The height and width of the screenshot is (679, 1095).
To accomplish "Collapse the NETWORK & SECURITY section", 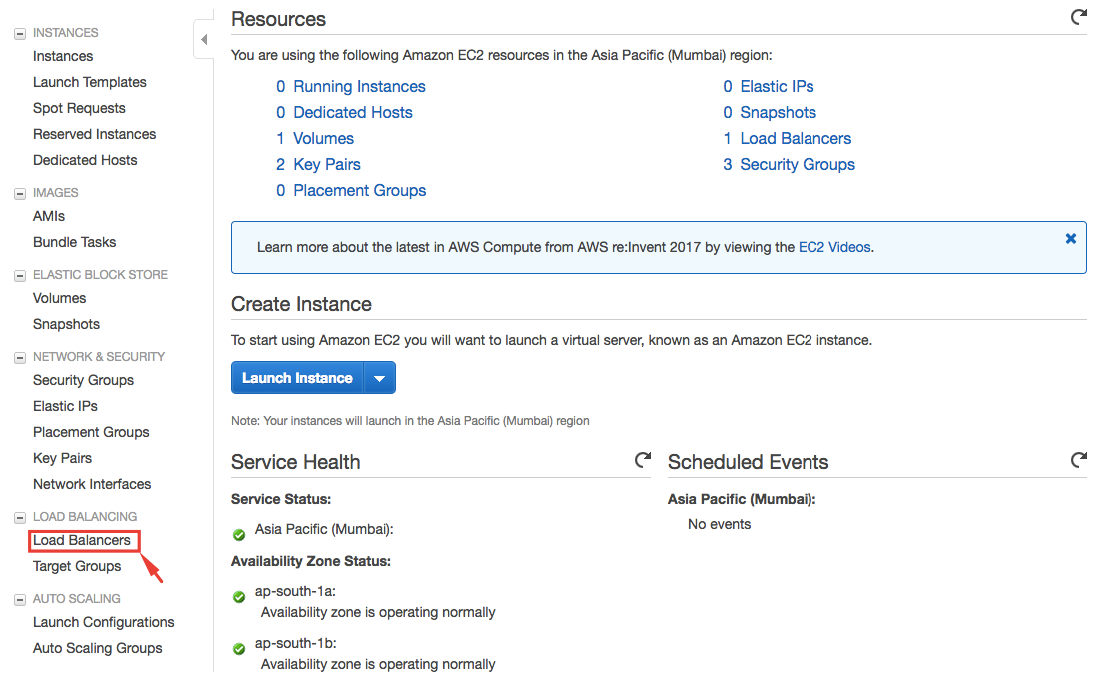I will click(x=20, y=357).
